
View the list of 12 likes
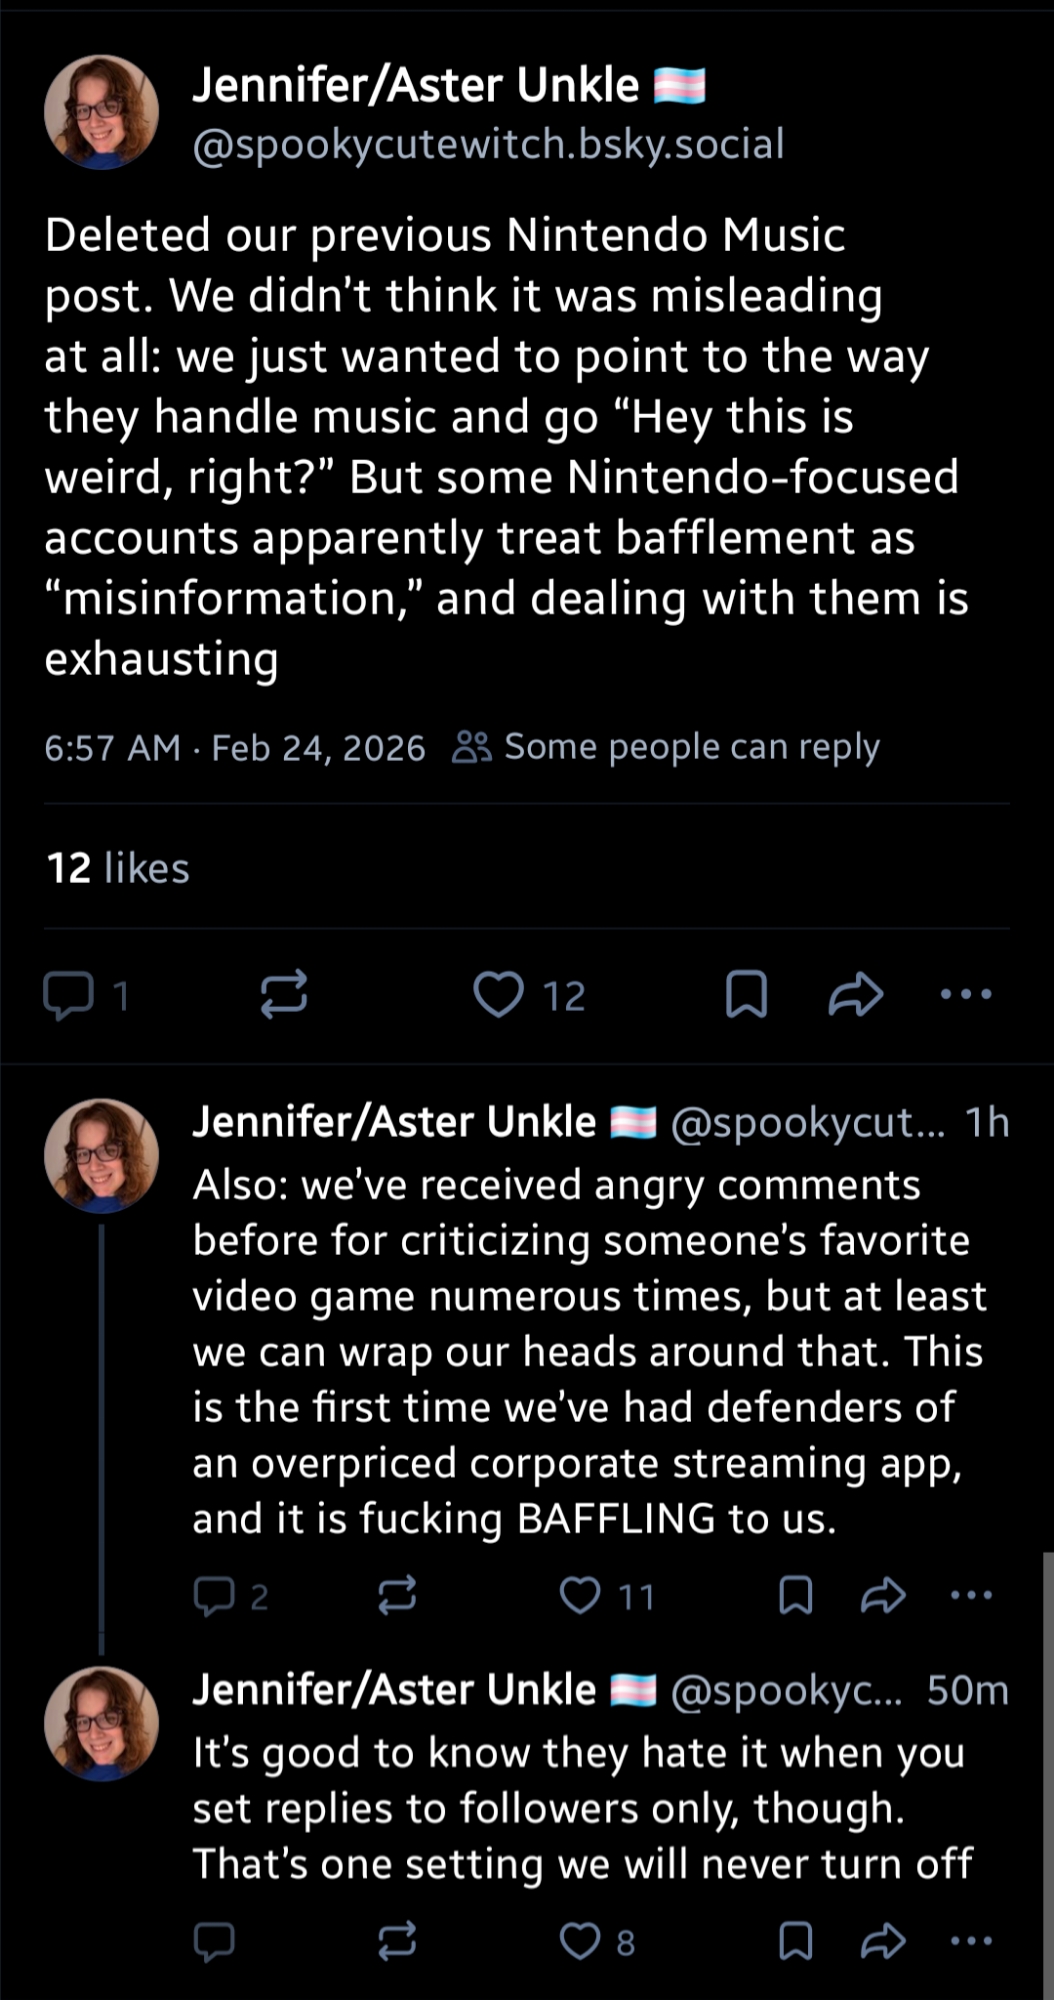[118, 868]
